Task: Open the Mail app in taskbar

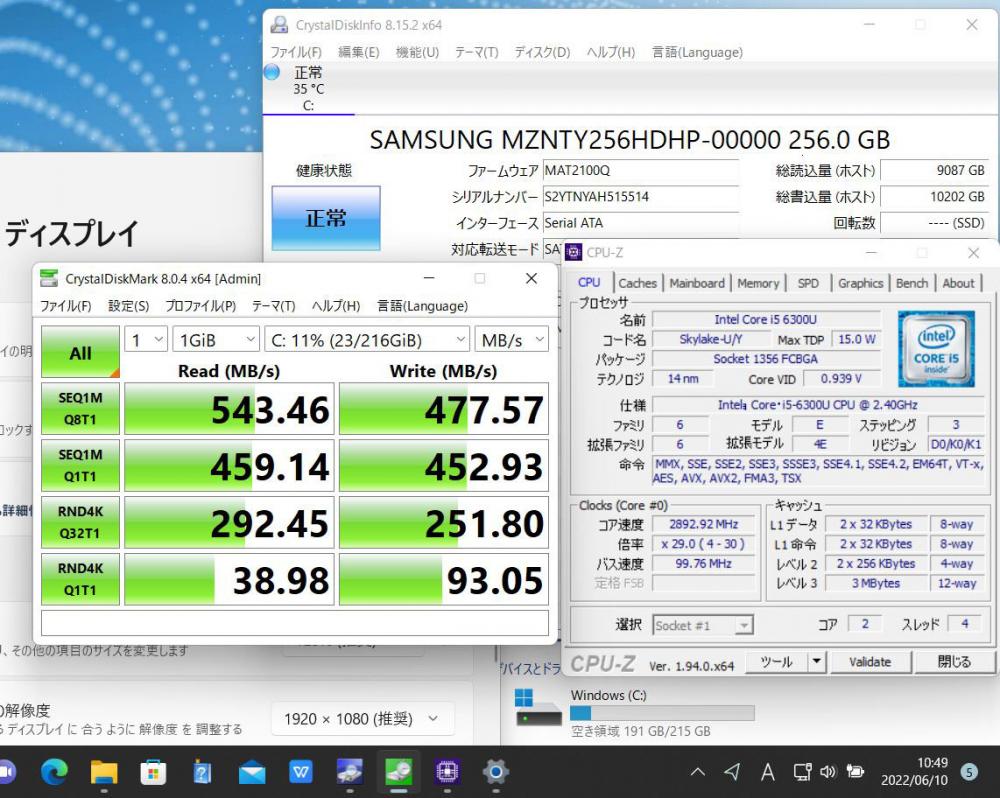Action: pyautogui.click(x=252, y=772)
